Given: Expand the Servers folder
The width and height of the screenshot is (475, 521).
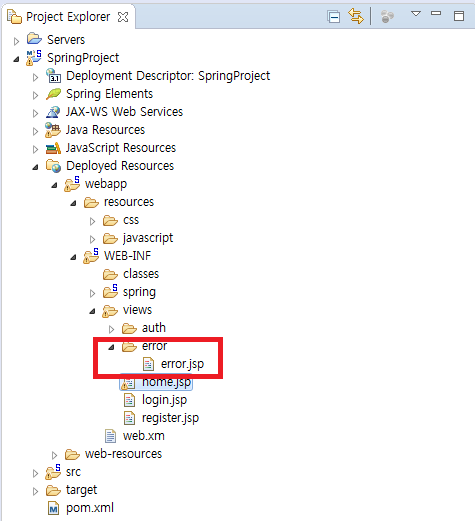Looking at the screenshot, I should (16, 41).
